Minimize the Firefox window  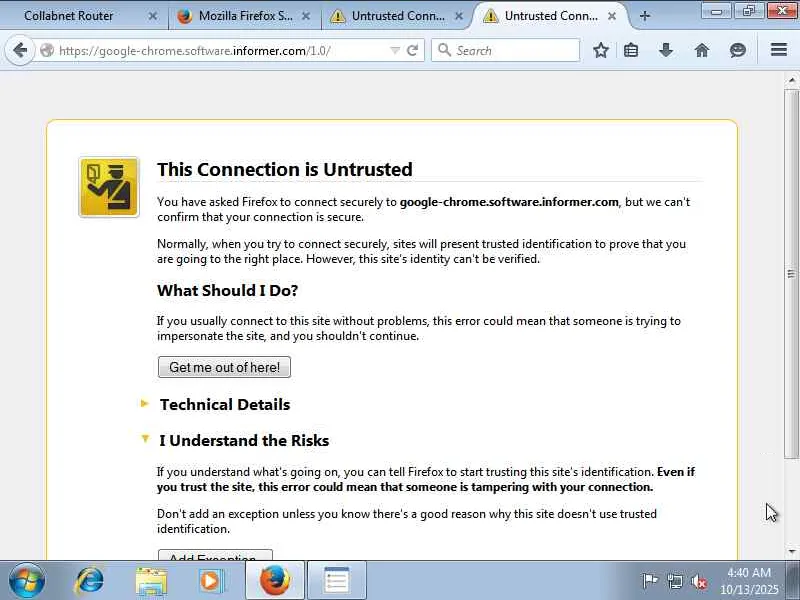coord(716,11)
